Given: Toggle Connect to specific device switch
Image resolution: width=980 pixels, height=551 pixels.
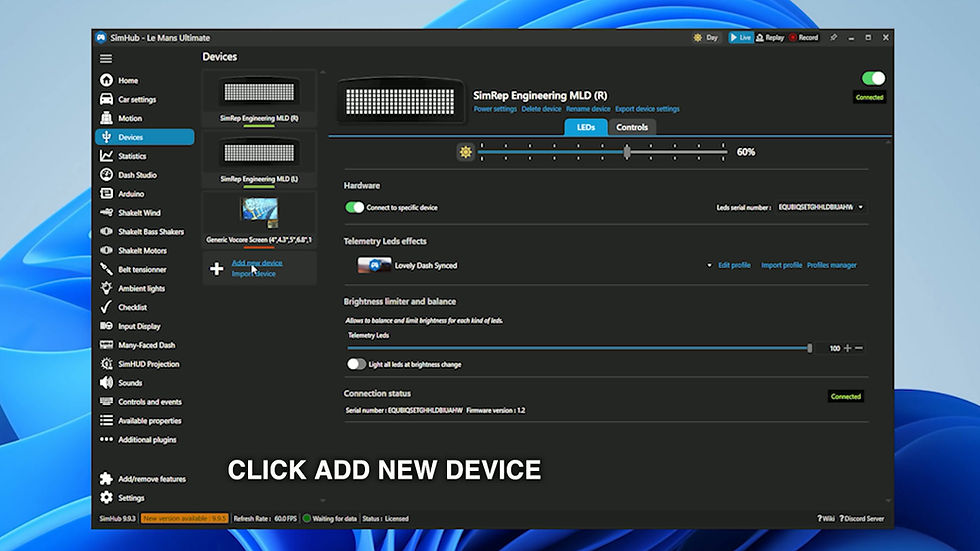Looking at the screenshot, I should coord(354,207).
